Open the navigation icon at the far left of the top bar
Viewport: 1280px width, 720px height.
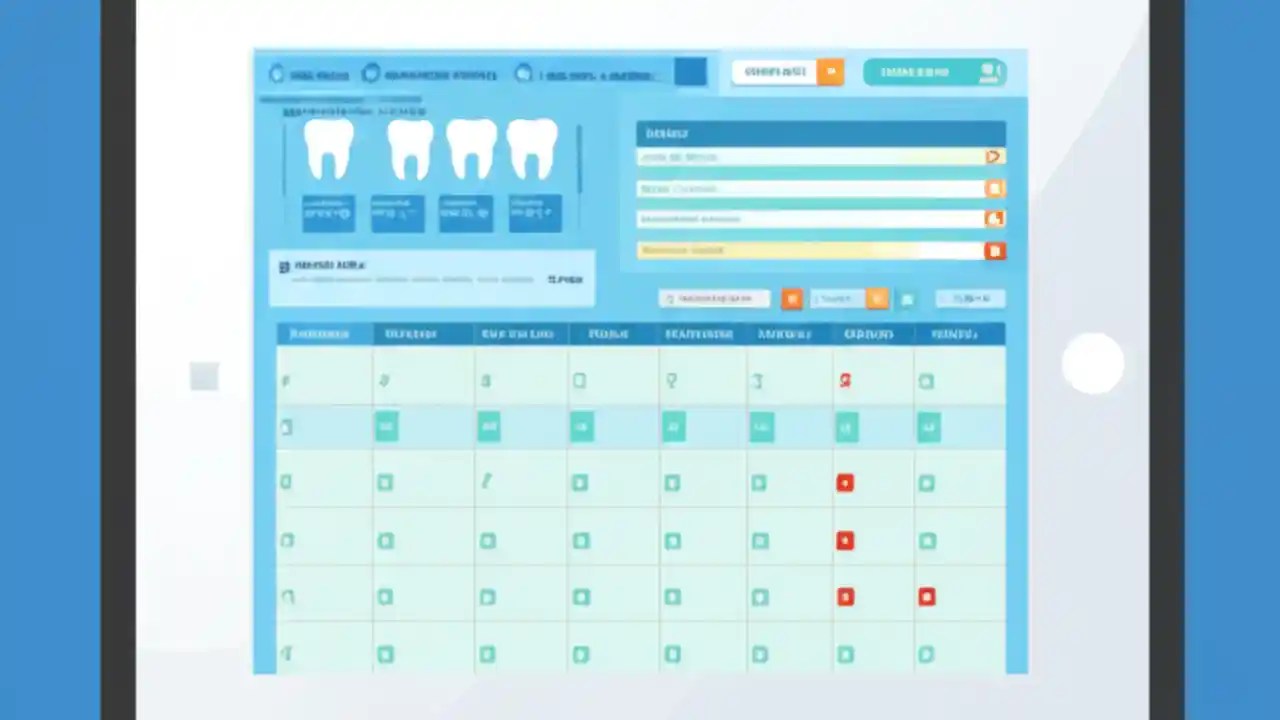point(277,73)
